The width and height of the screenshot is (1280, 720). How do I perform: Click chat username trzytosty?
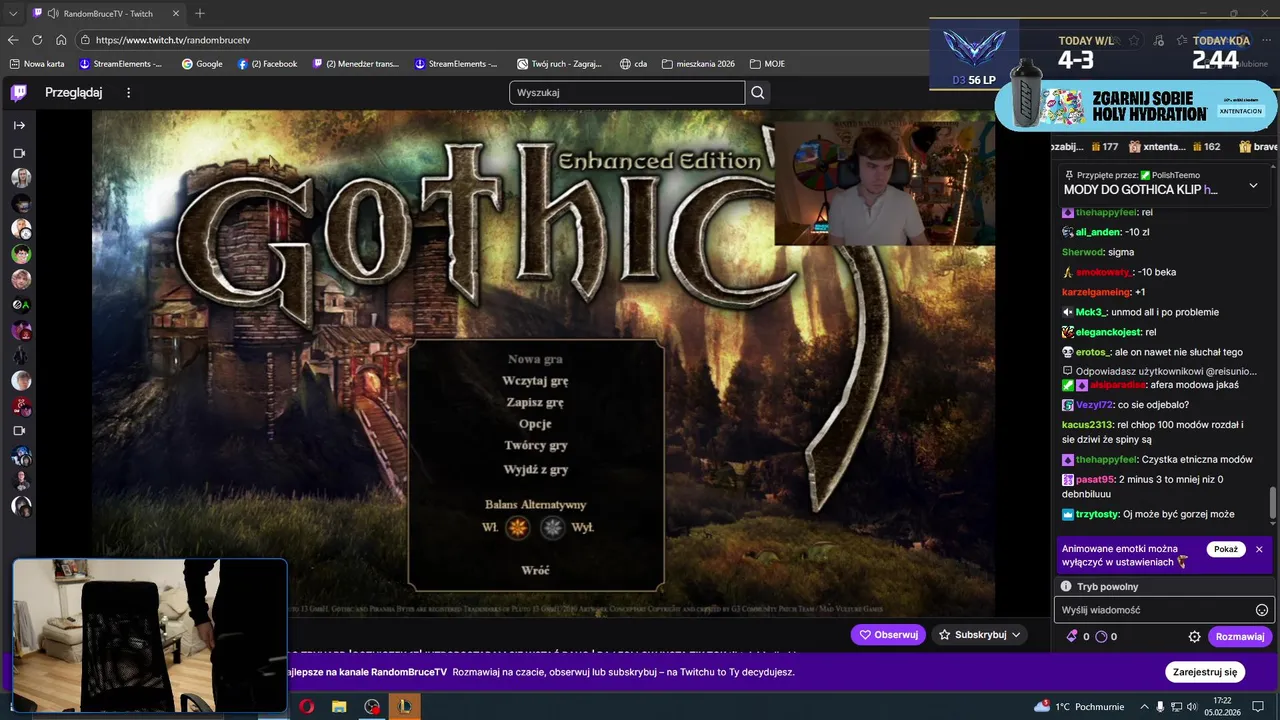coord(1097,514)
